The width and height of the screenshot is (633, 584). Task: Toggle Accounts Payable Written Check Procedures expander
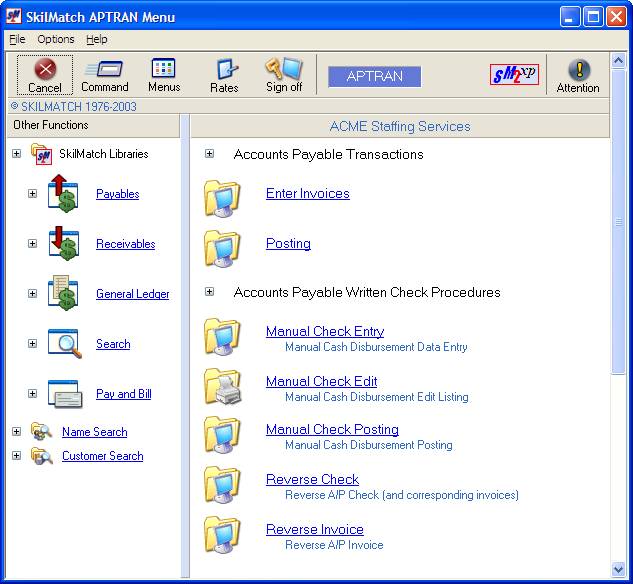click(209, 292)
